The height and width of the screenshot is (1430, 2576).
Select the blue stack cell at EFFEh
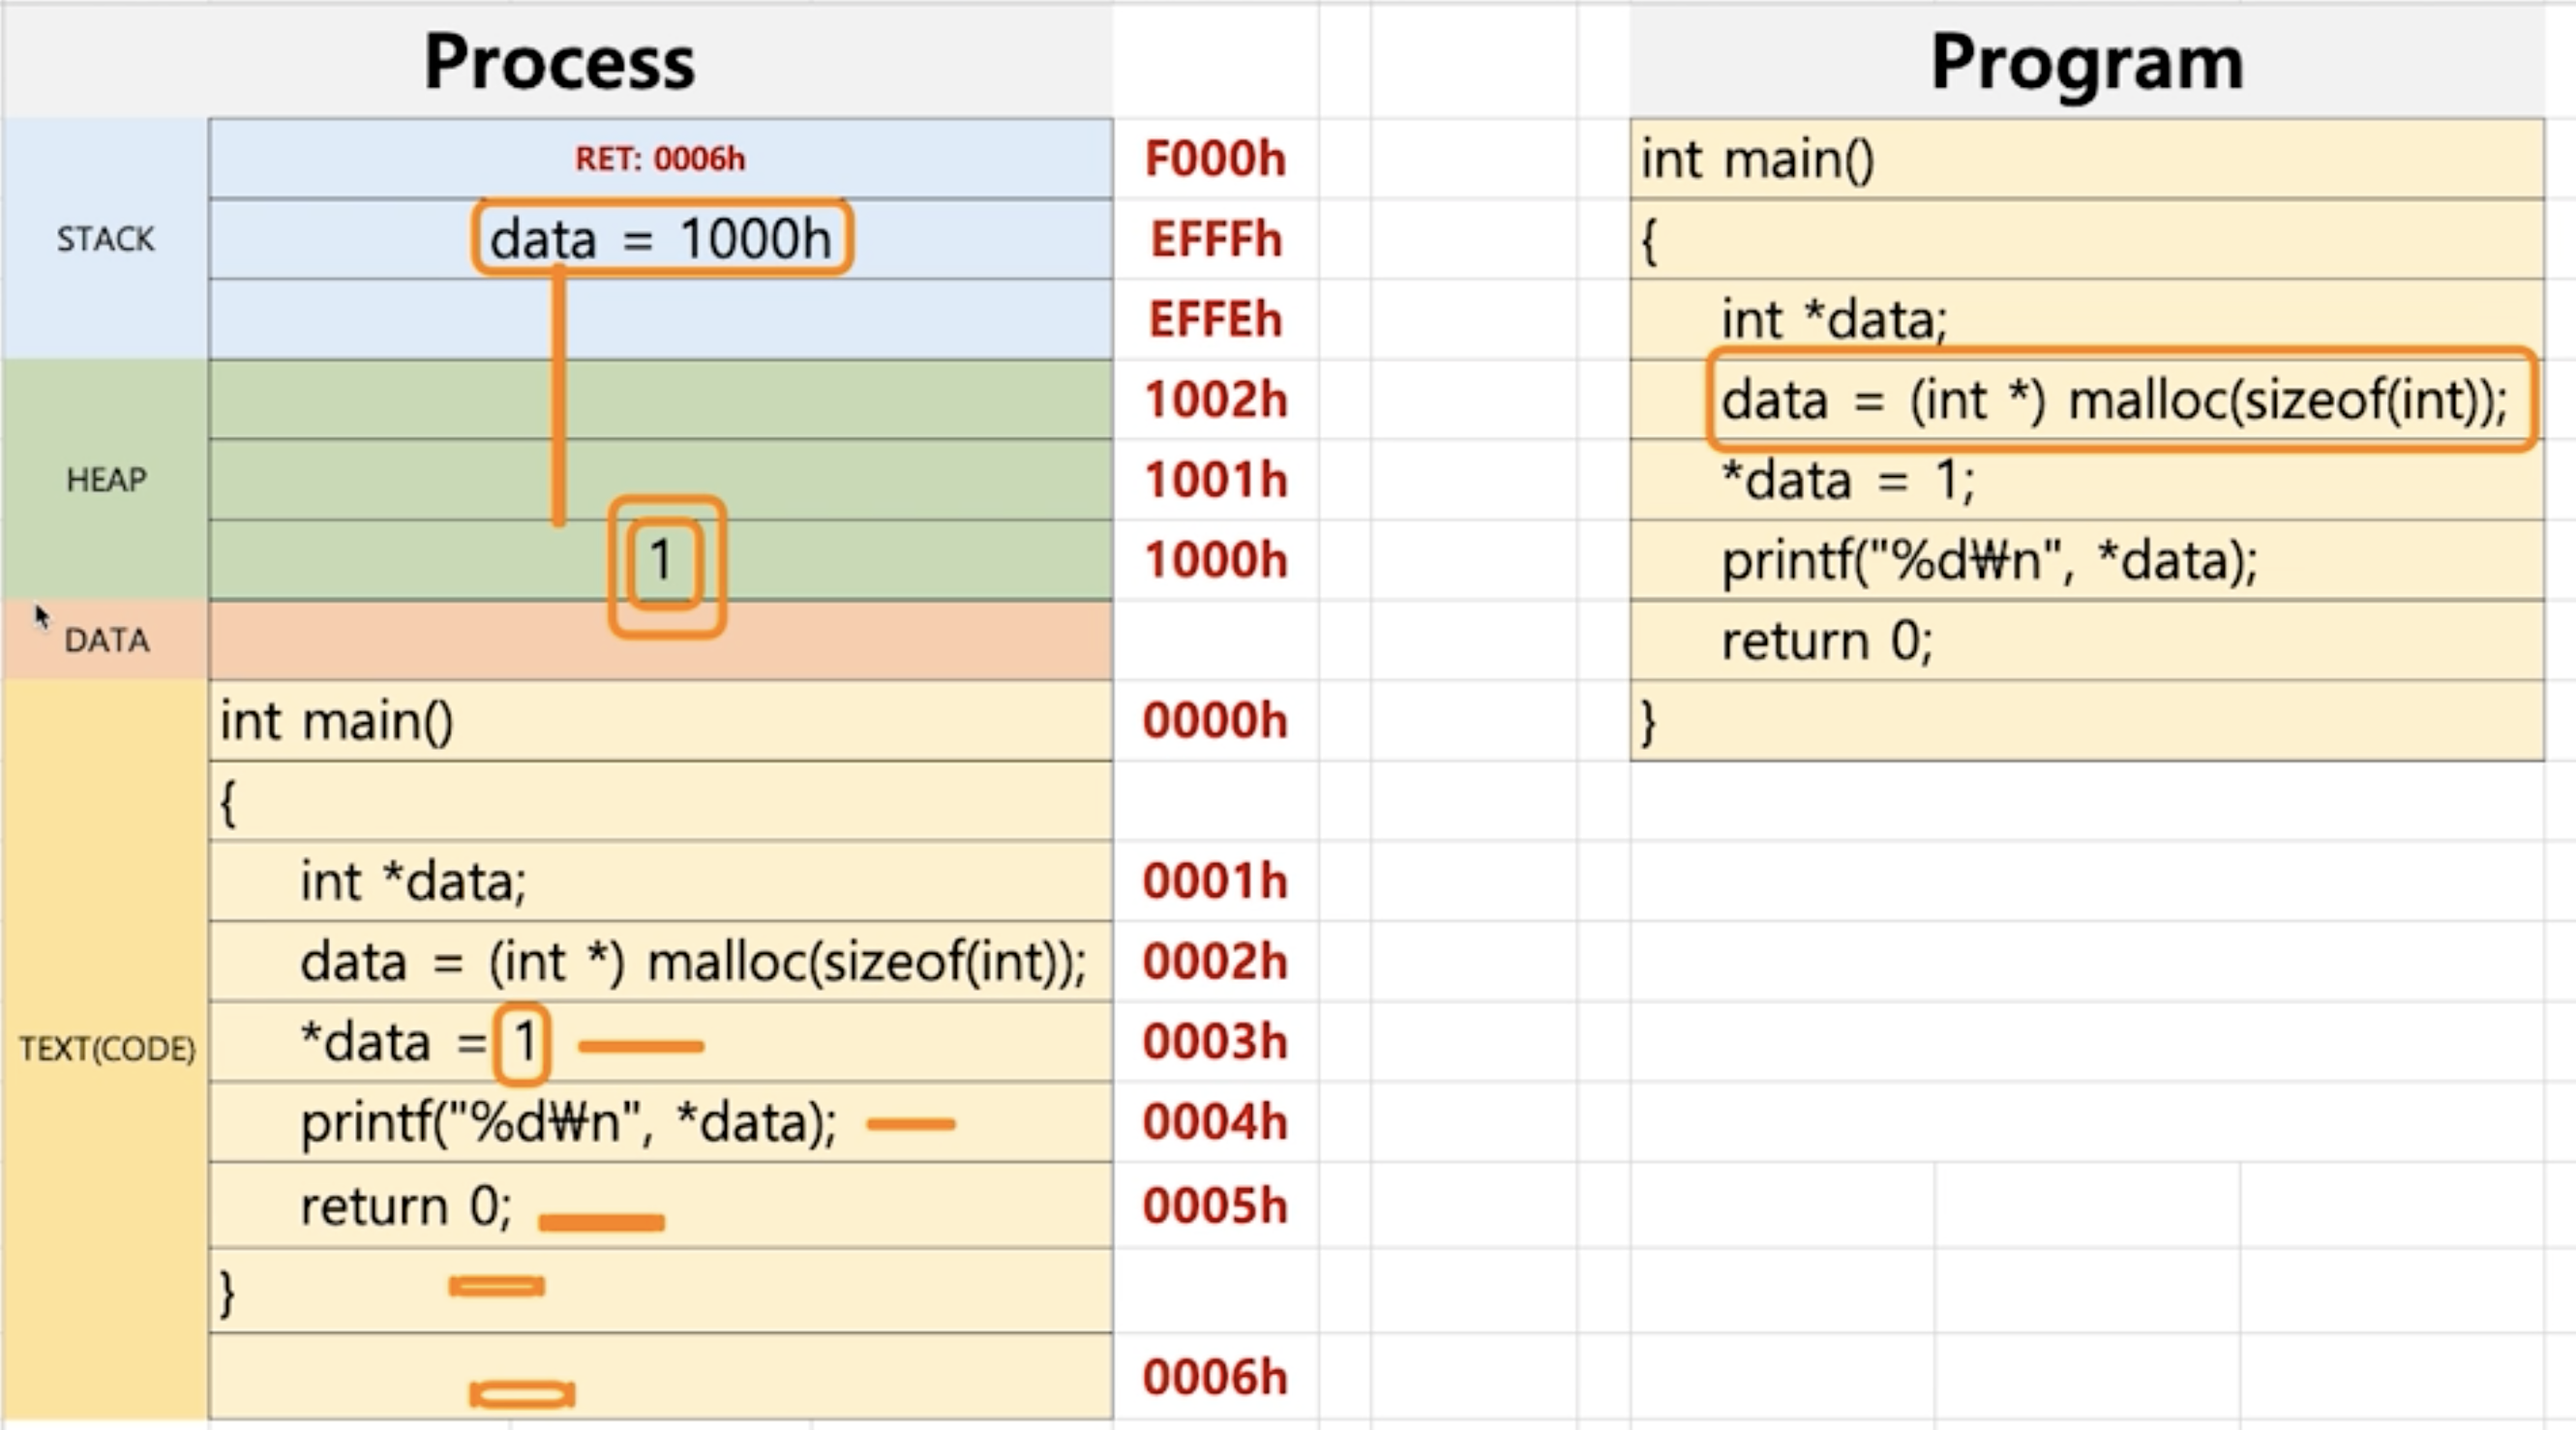[x=660, y=319]
